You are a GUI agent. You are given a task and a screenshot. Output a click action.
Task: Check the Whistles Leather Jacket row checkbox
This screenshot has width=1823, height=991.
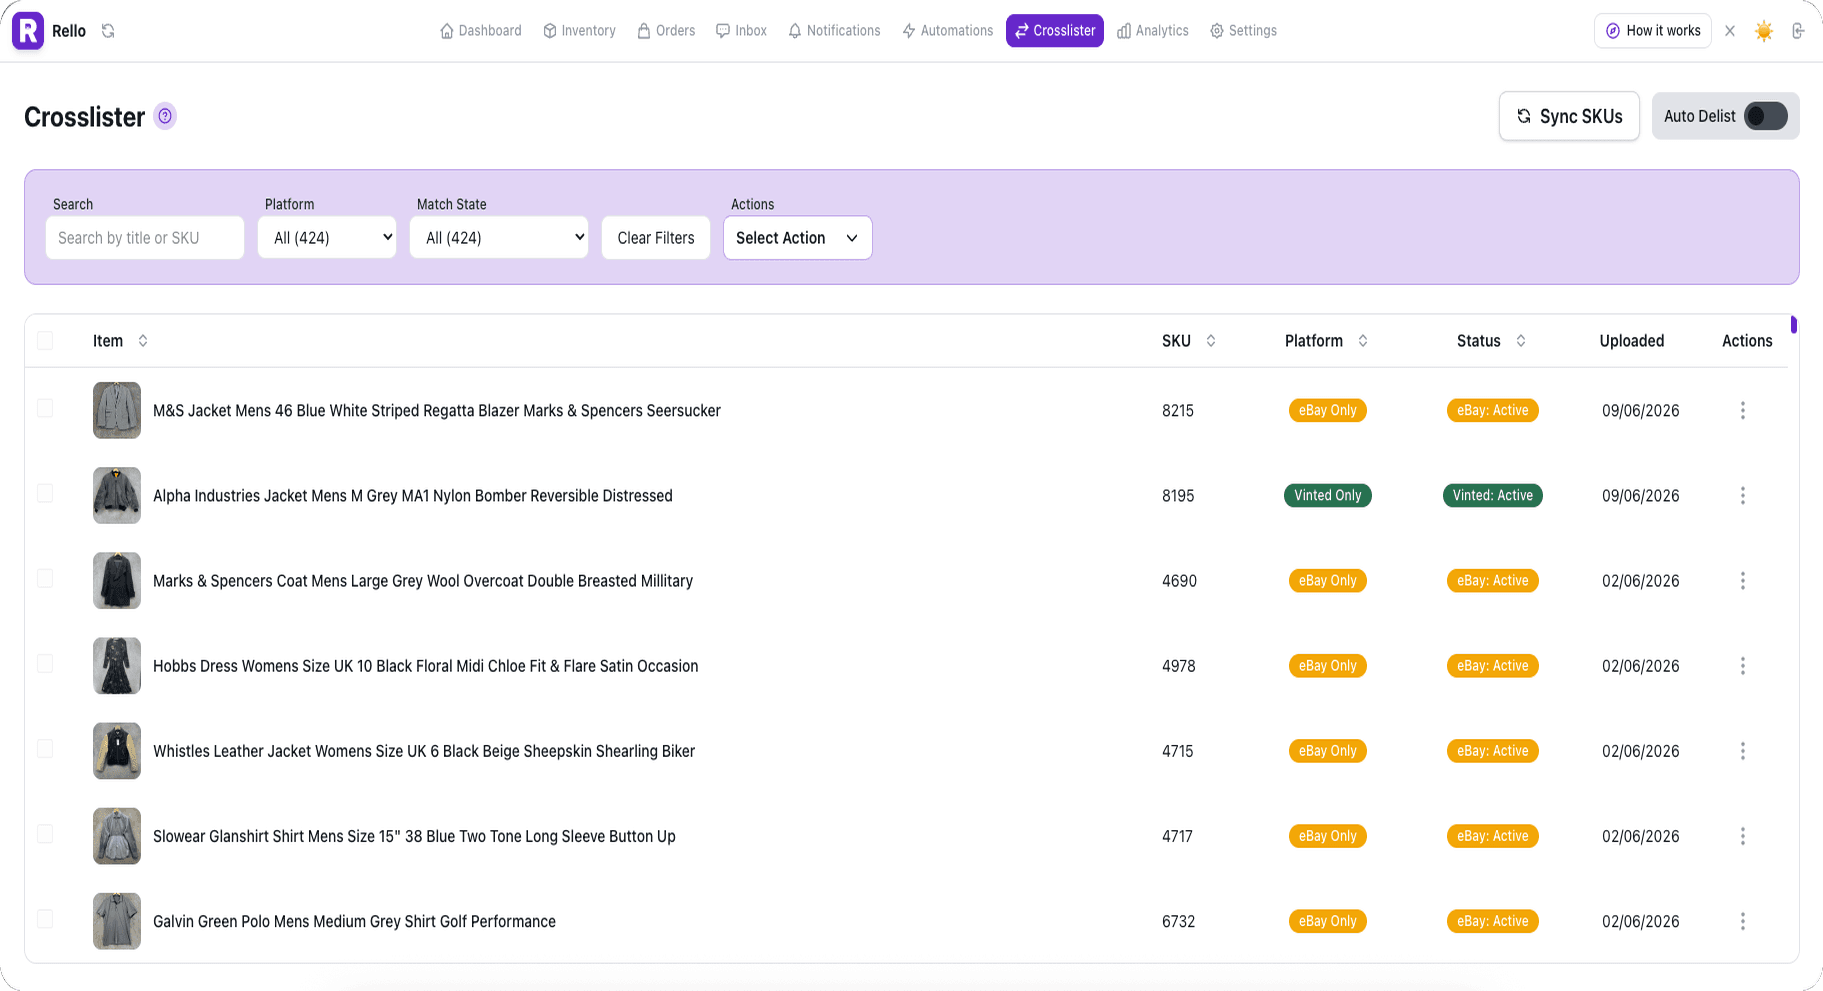[45, 748]
